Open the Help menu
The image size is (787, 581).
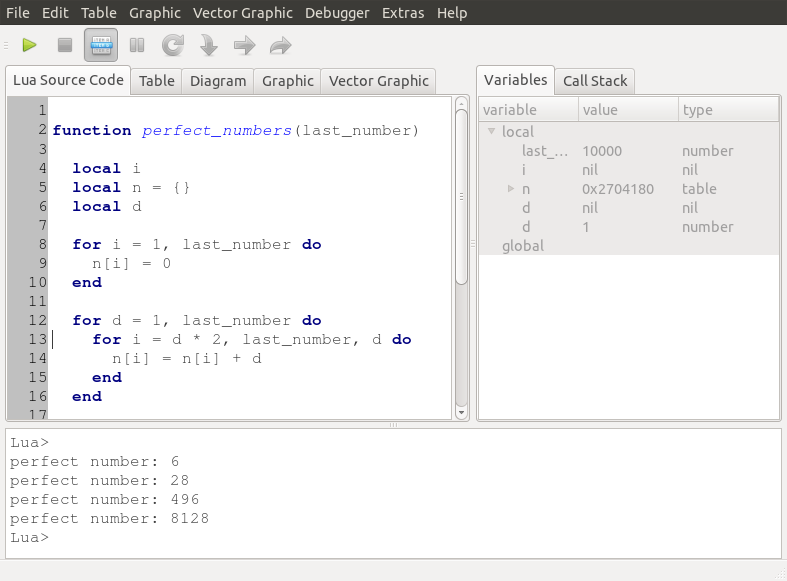point(452,13)
